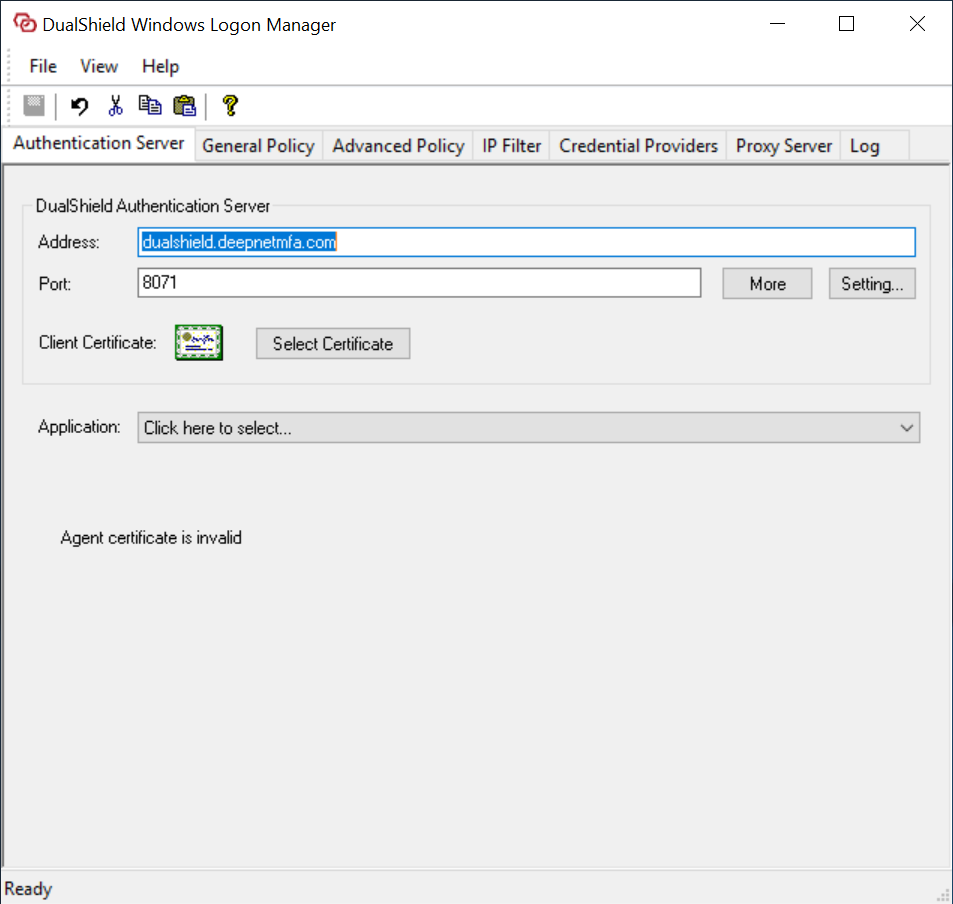Open the IP Filter tab
Screen dimensions: 953x904
pyautogui.click(x=511, y=146)
